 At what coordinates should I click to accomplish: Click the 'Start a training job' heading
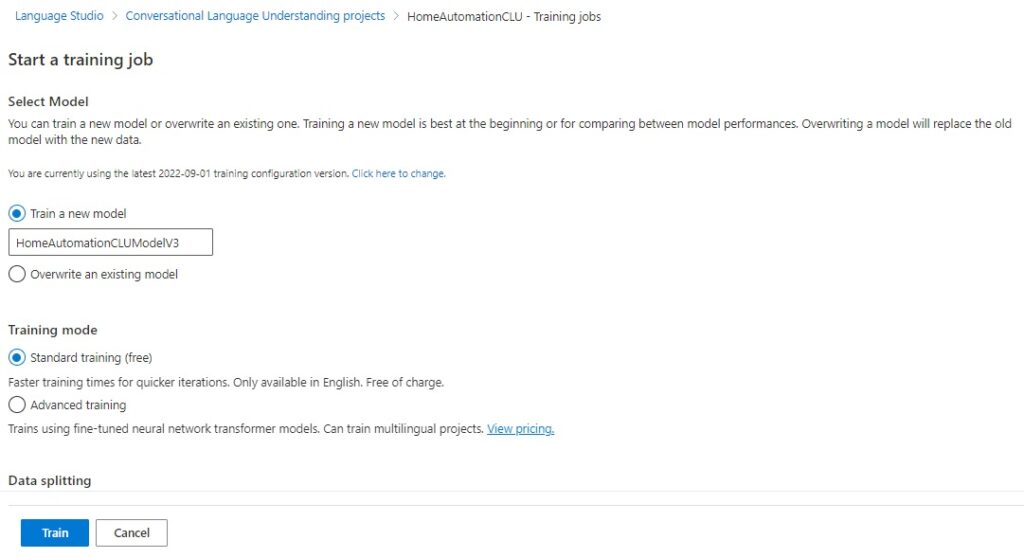click(81, 60)
